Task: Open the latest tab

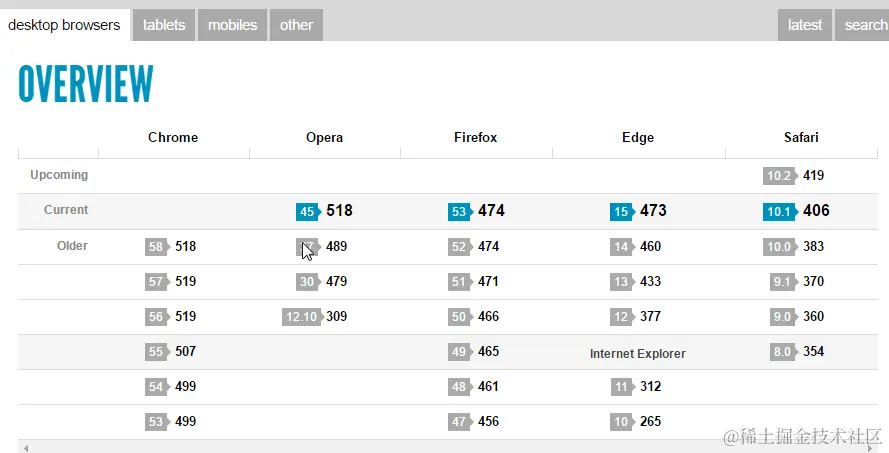Action: pos(805,25)
